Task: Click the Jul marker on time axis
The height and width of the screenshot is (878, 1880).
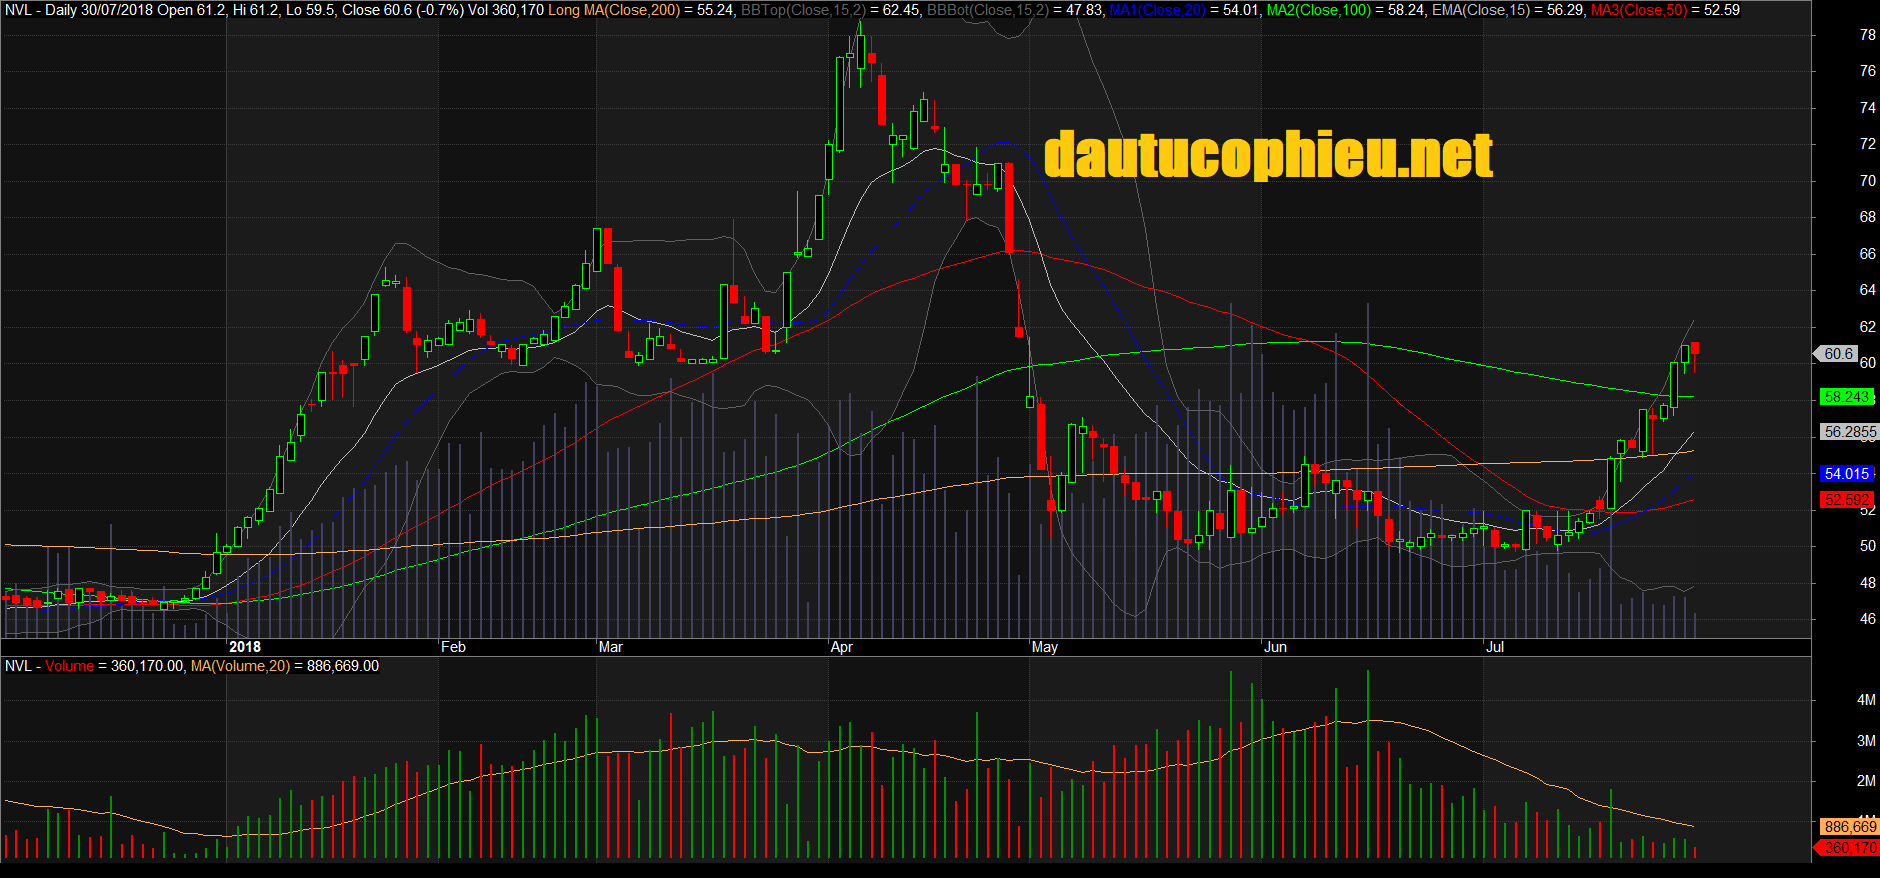Action: [1495, 647]
